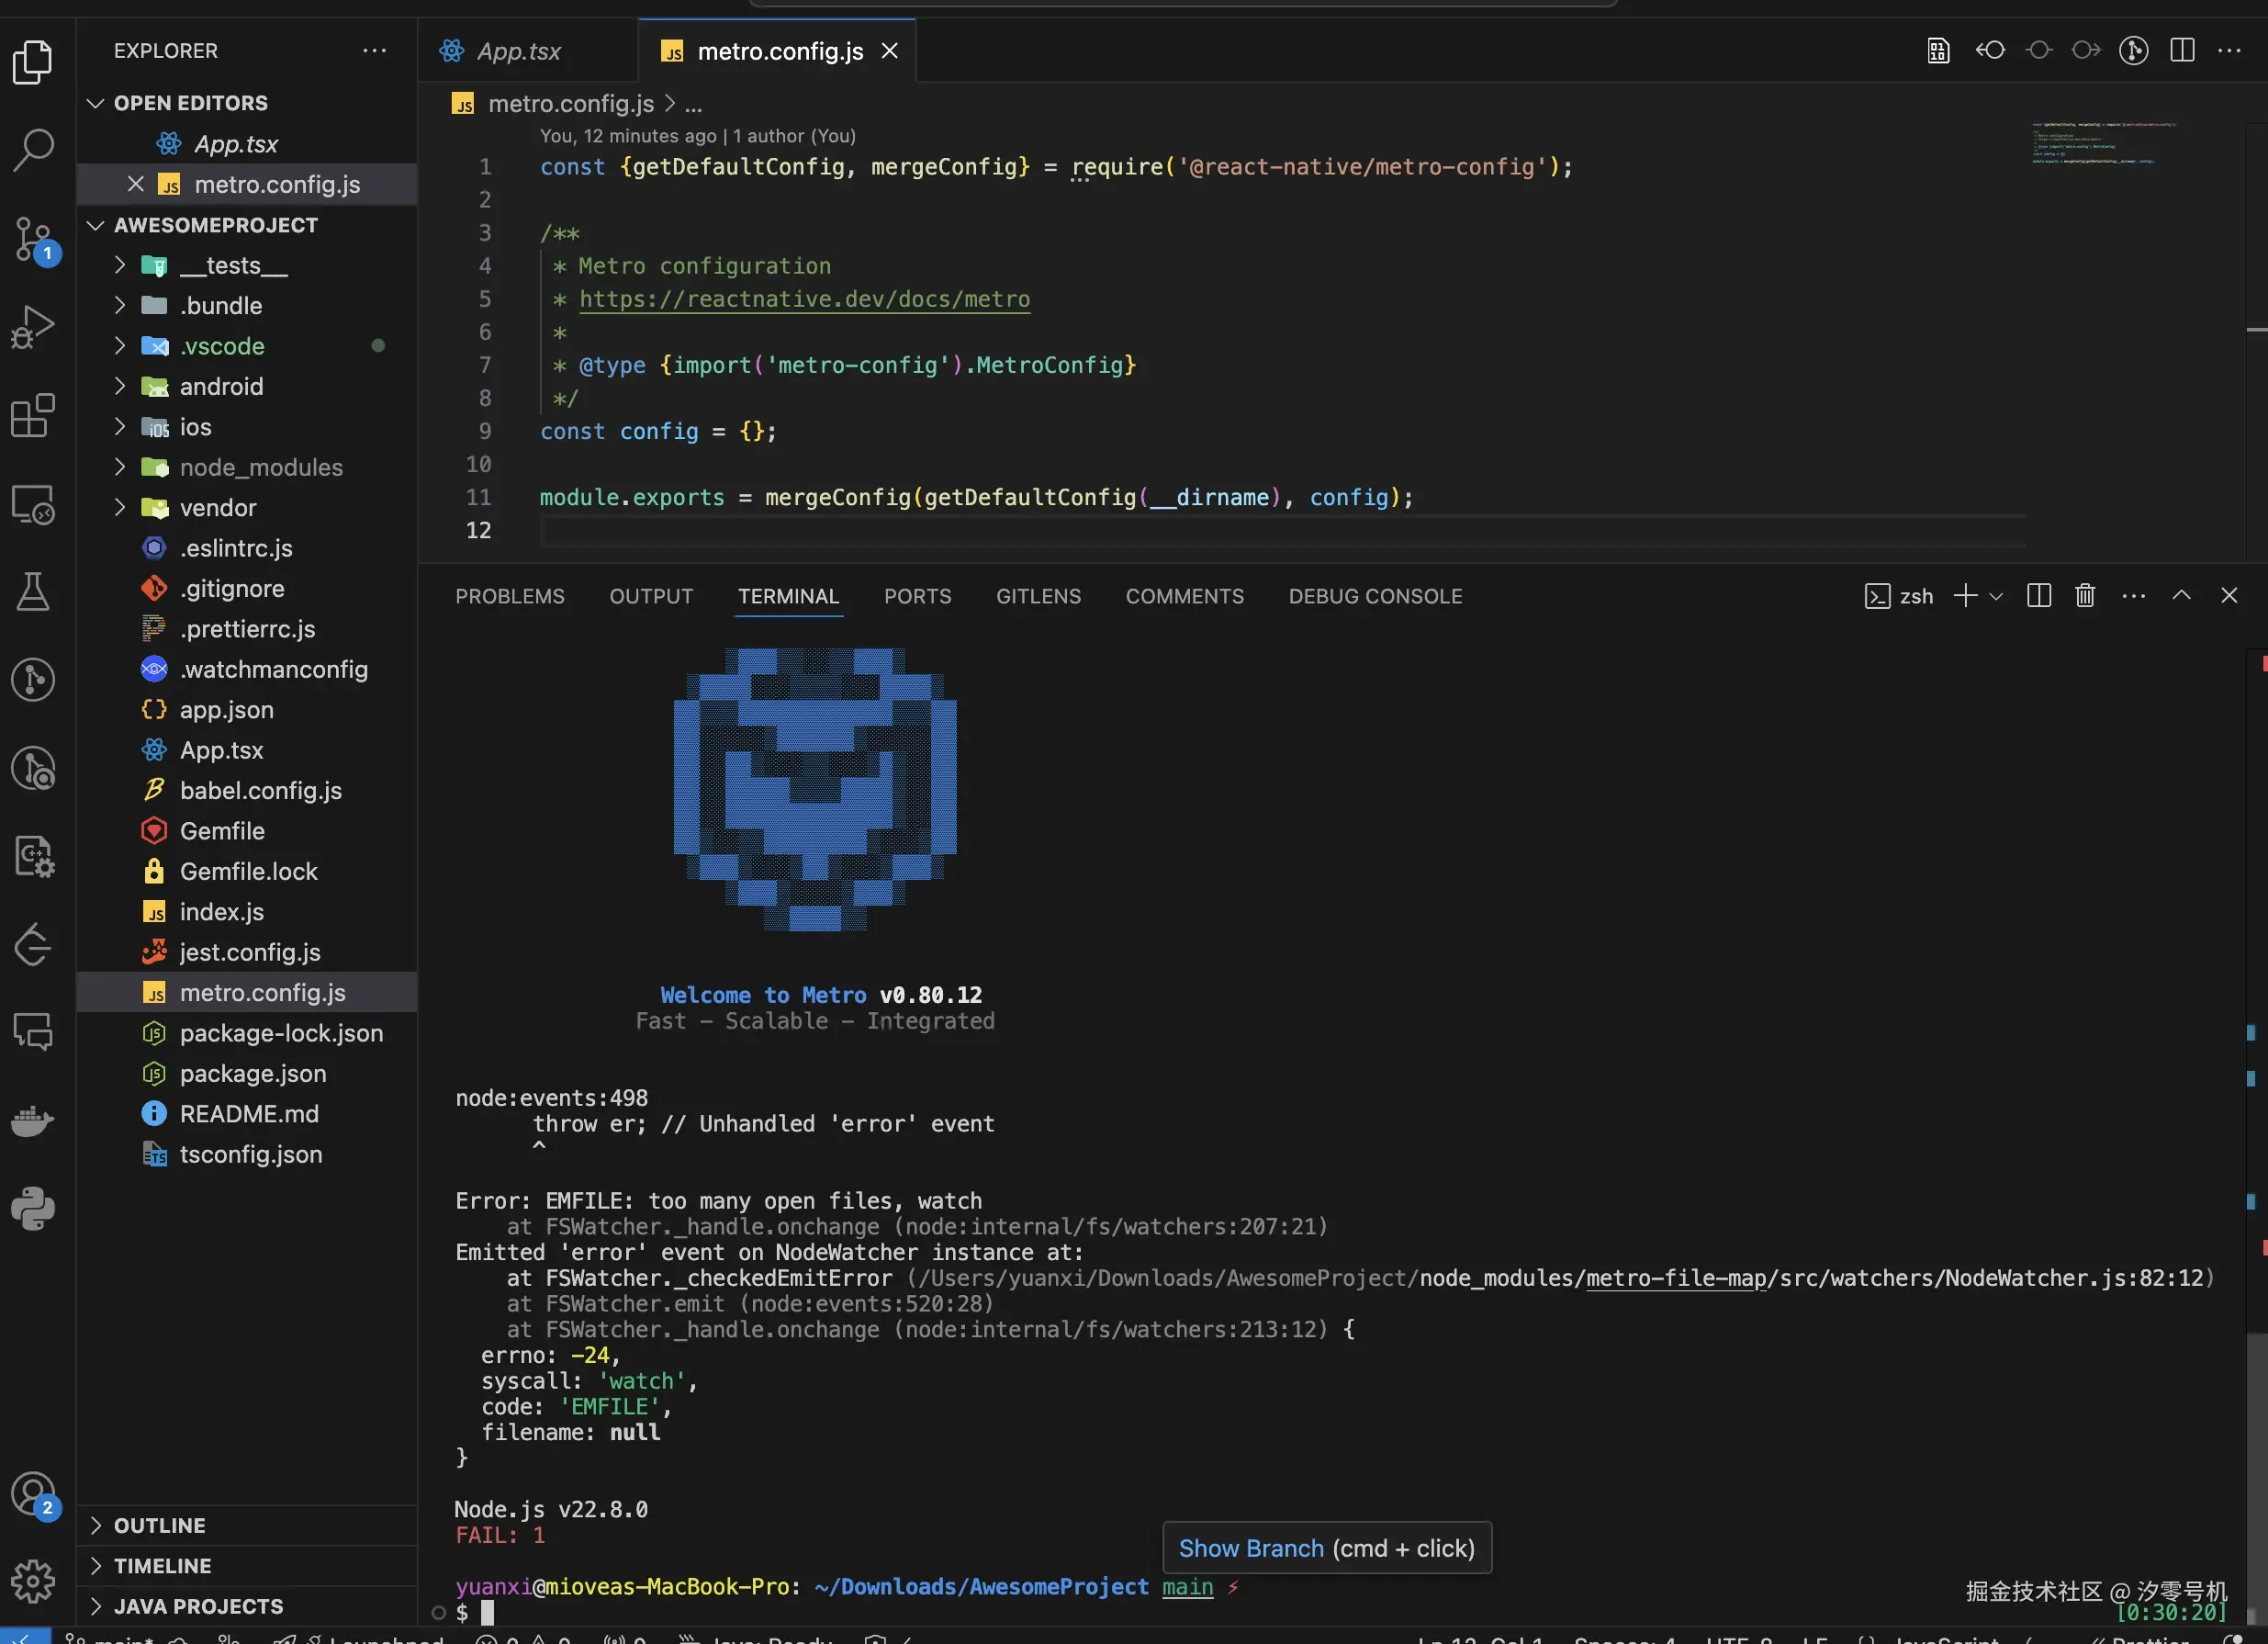Click the main branch link in terminal

1187,1587
